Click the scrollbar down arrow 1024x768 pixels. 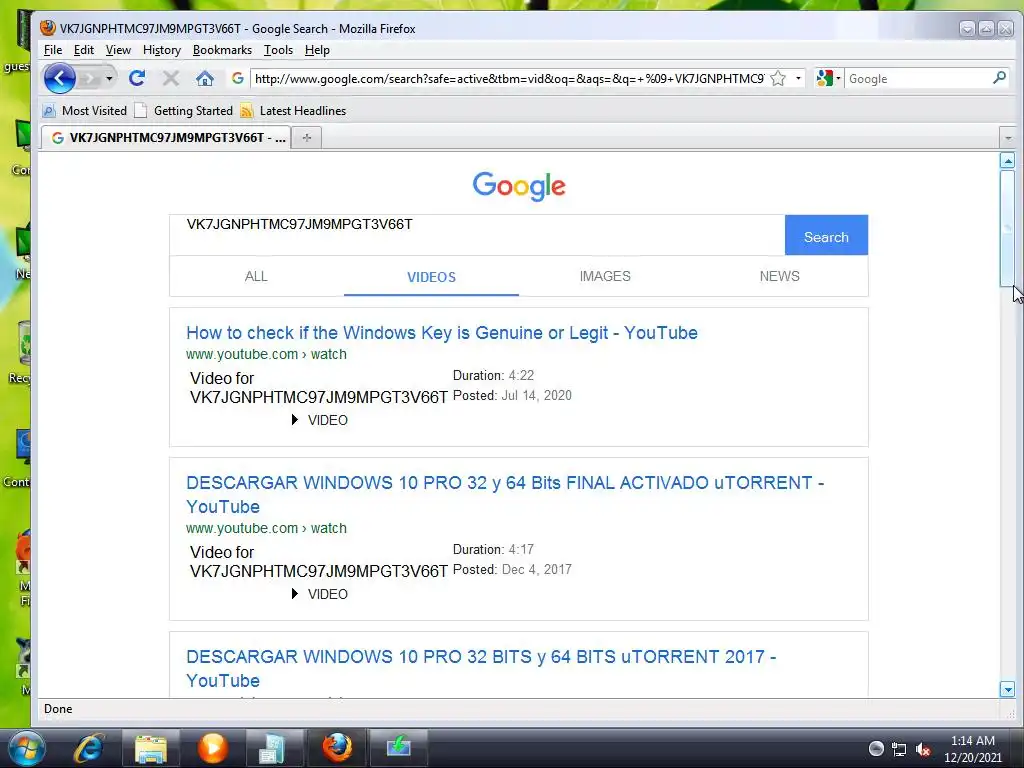coord(1007,689)
